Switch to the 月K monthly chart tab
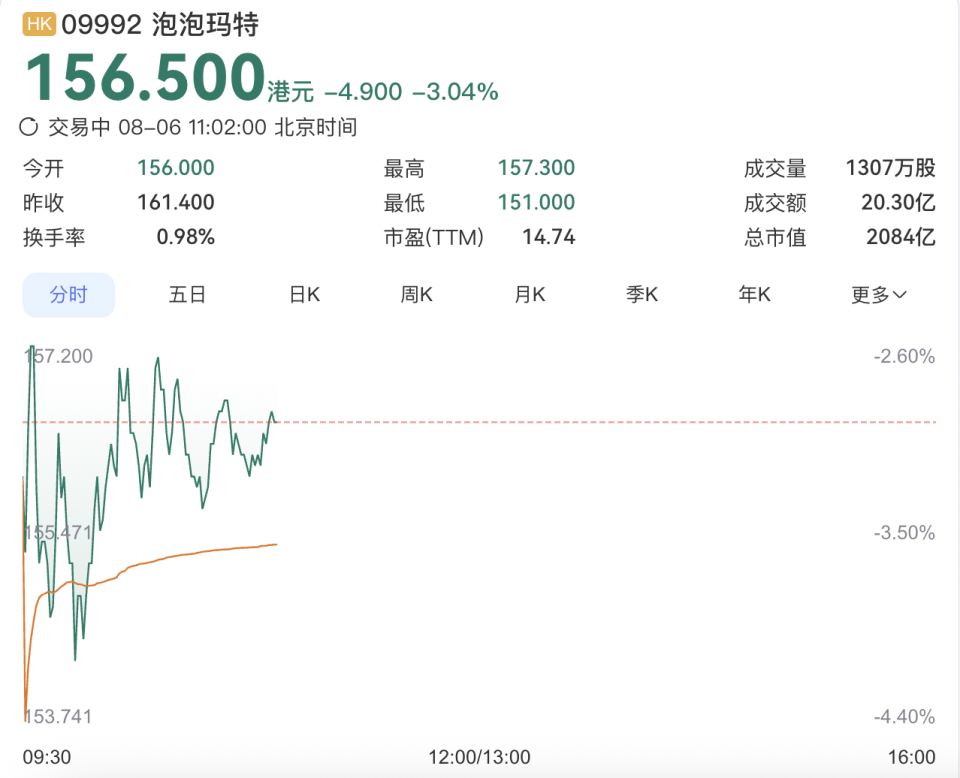 click(530, 295)
